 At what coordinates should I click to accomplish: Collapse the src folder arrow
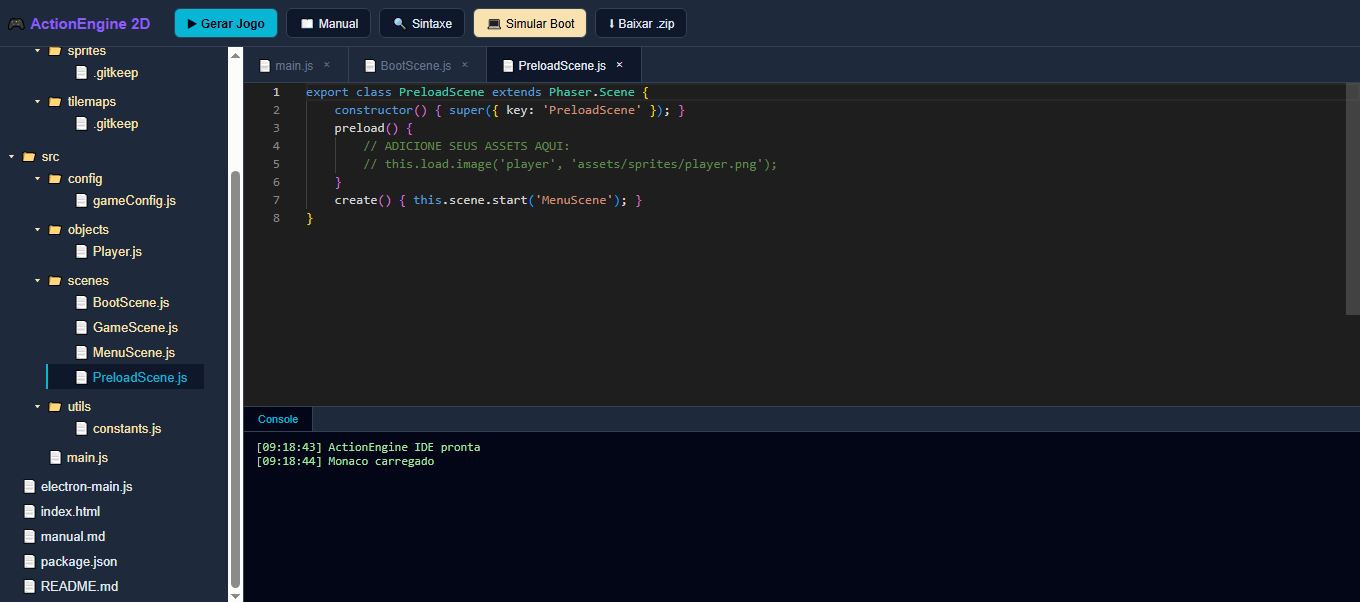12,157
